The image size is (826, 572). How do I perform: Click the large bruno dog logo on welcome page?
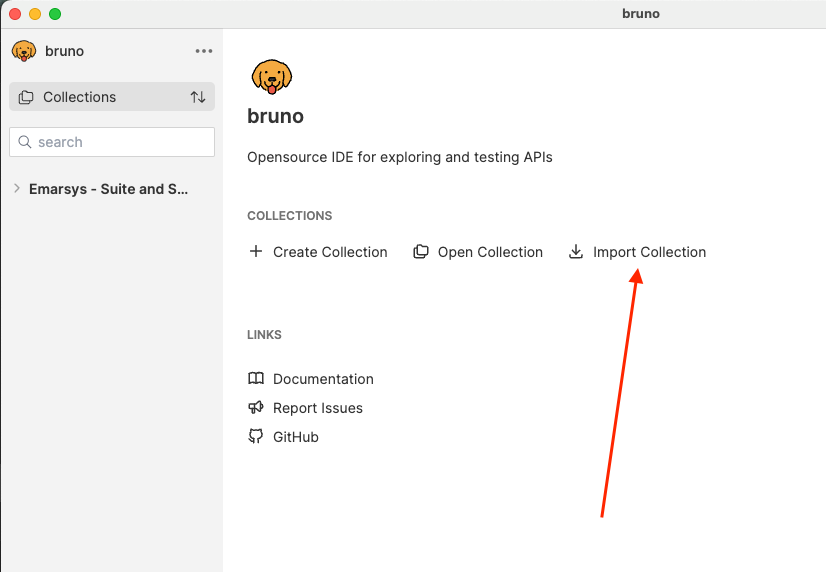(272, 77)
